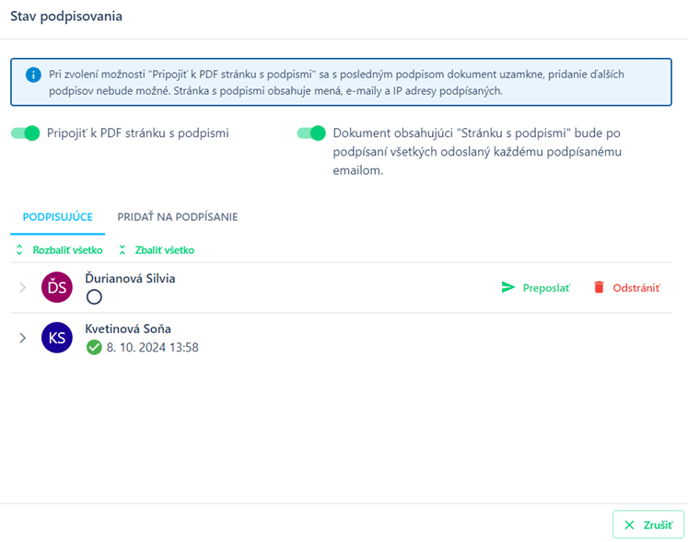Switch to the PRIDAŤ NA PODPÍSANIE tab

[x=177, y=217]
